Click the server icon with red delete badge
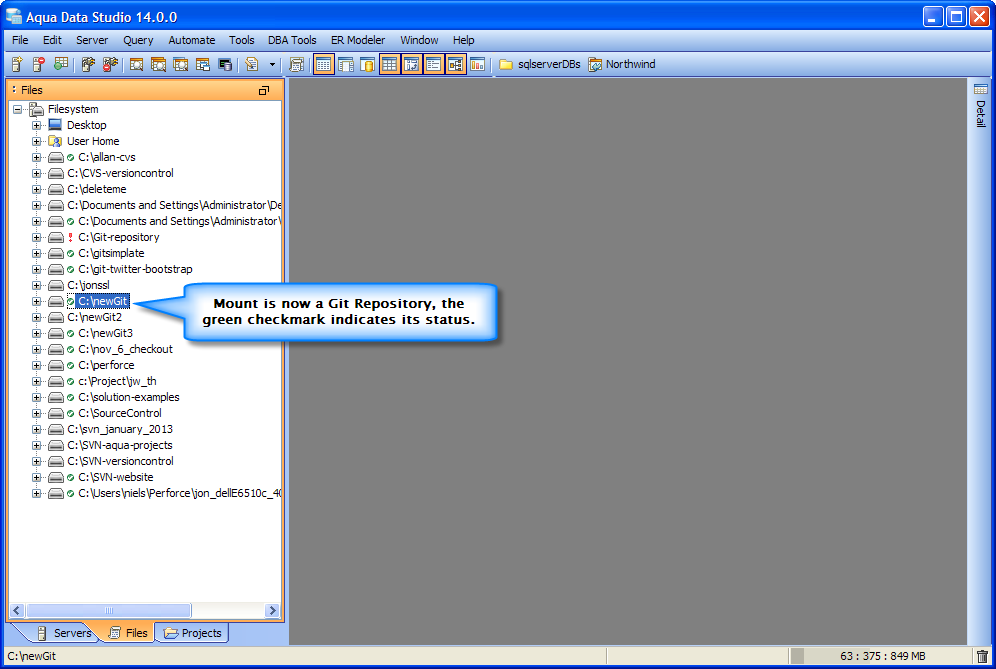996x669 pixels. click(x=39, y=64)
